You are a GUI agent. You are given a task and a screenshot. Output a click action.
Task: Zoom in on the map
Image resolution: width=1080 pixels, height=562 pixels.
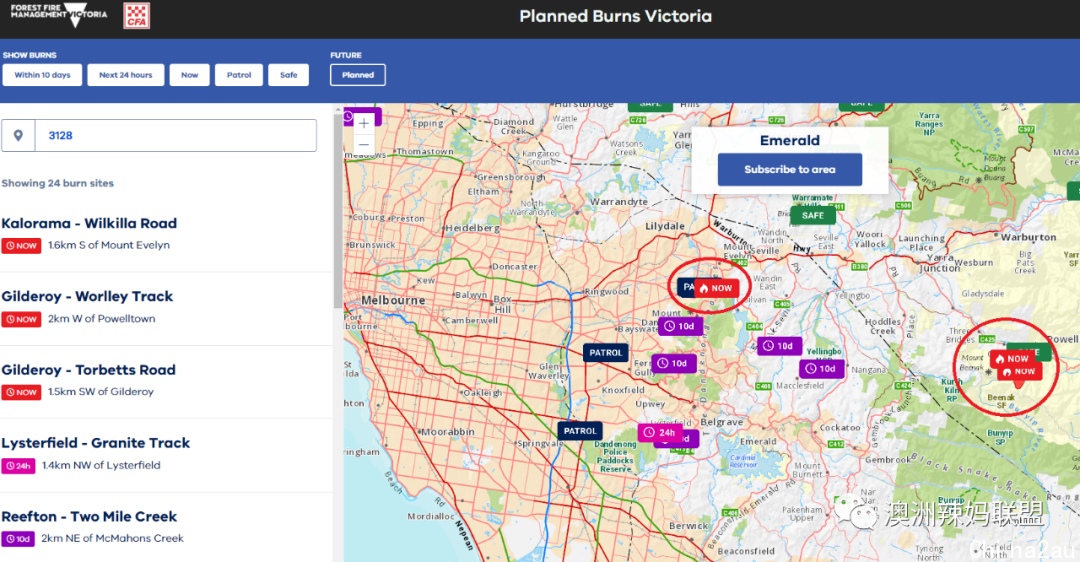coord(364,123)
